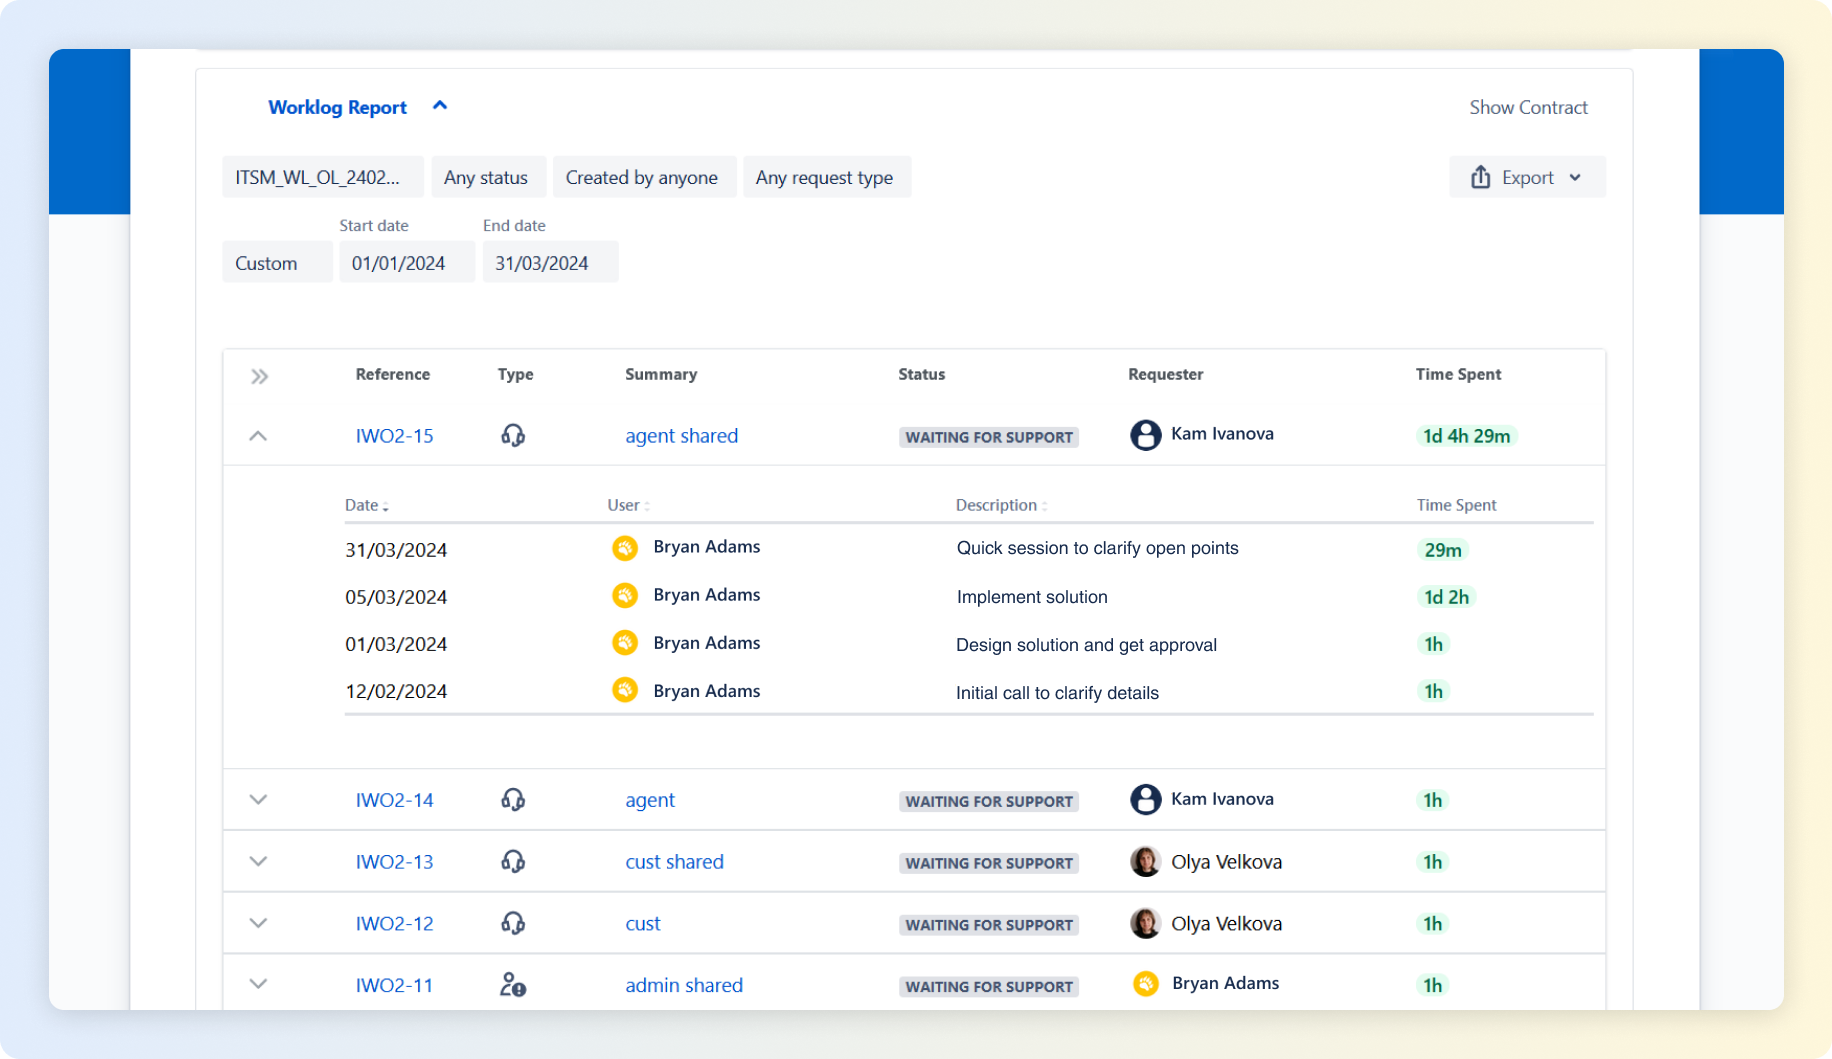The image size is (1832, 1059).
Task: Click the Export share icon
Action: point(1480,177)
